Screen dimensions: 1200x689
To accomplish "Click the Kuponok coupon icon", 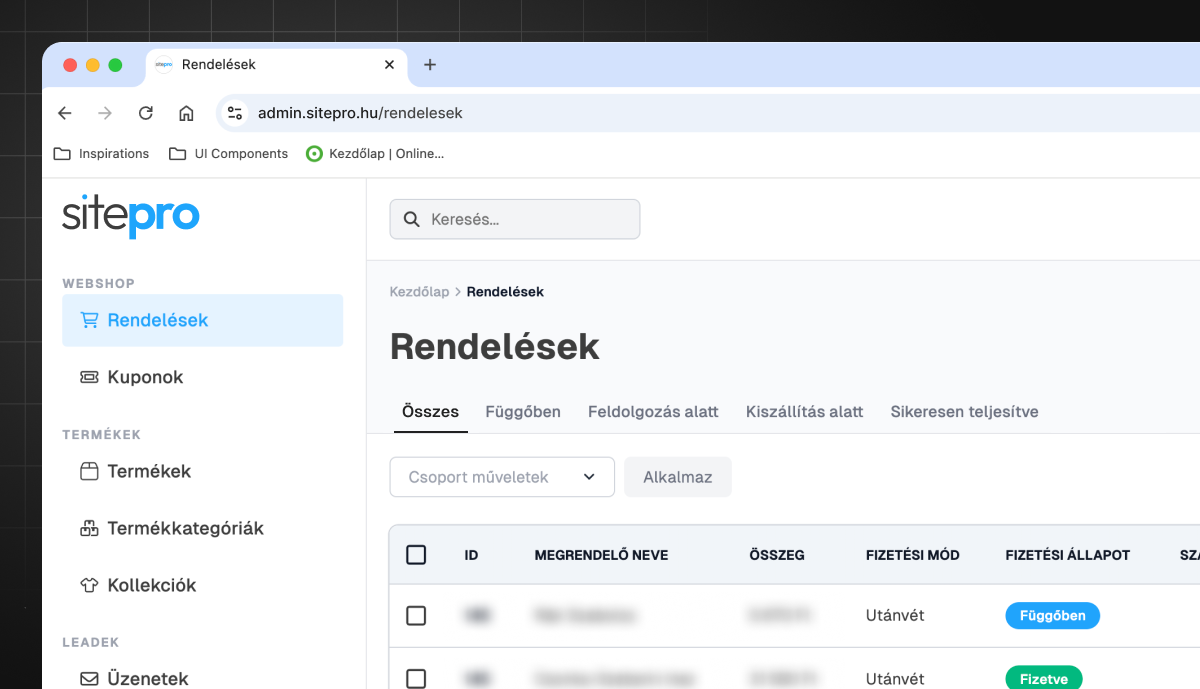I will click(88, 377).
